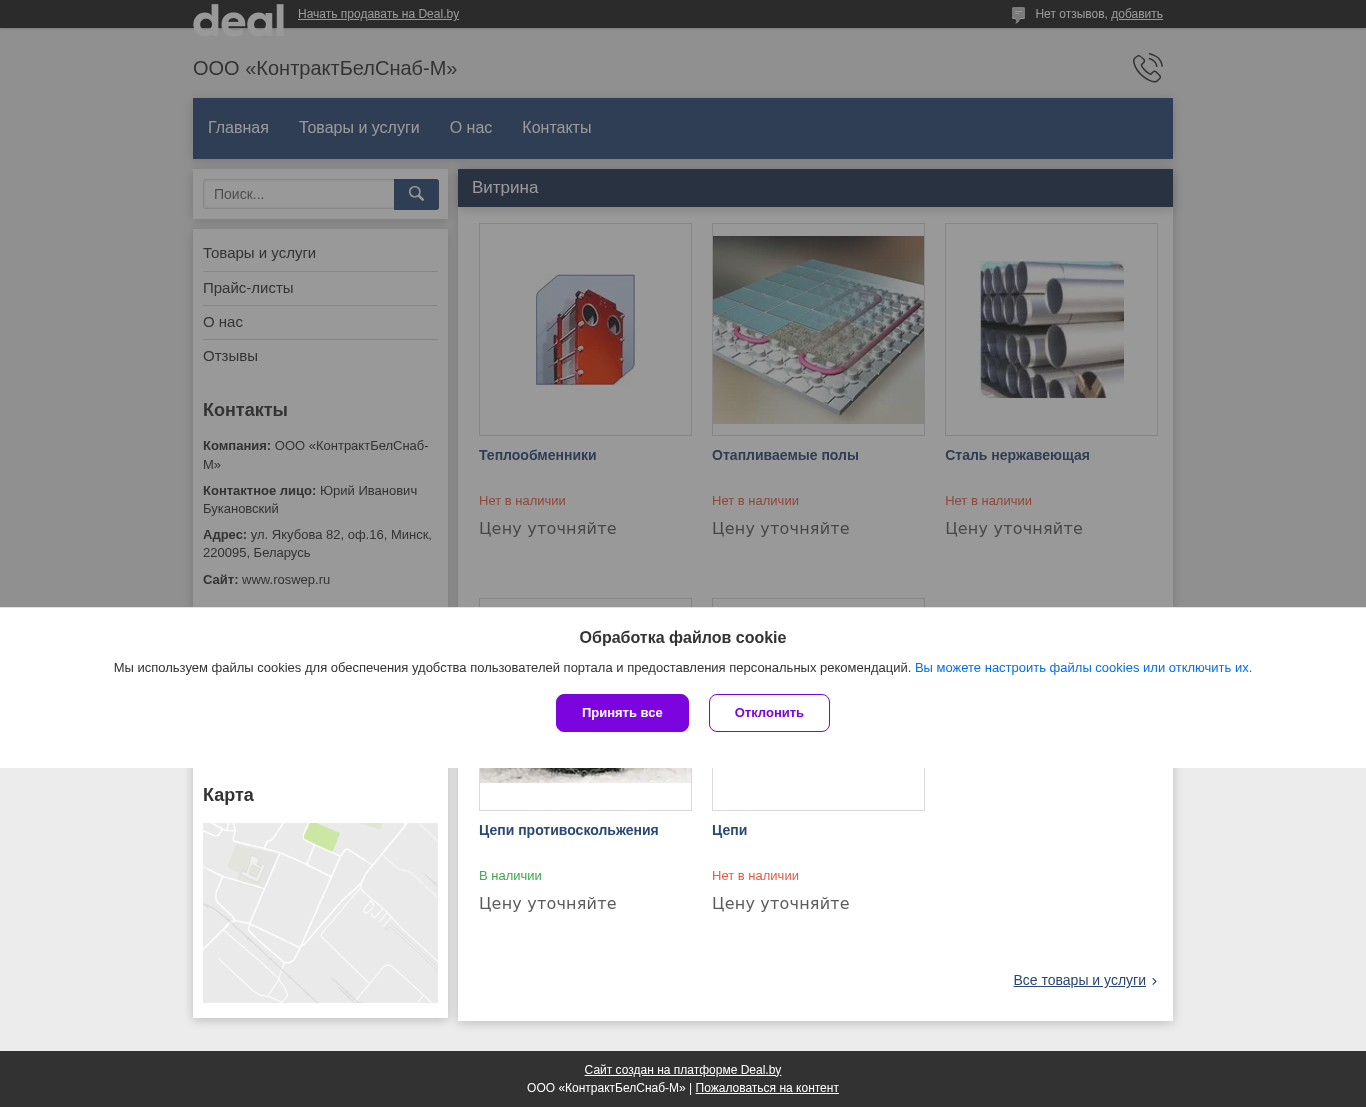Click the magnifying glass search button
The height and width of the screenshot is (1107, 1366).
click(x=416, y=194)
